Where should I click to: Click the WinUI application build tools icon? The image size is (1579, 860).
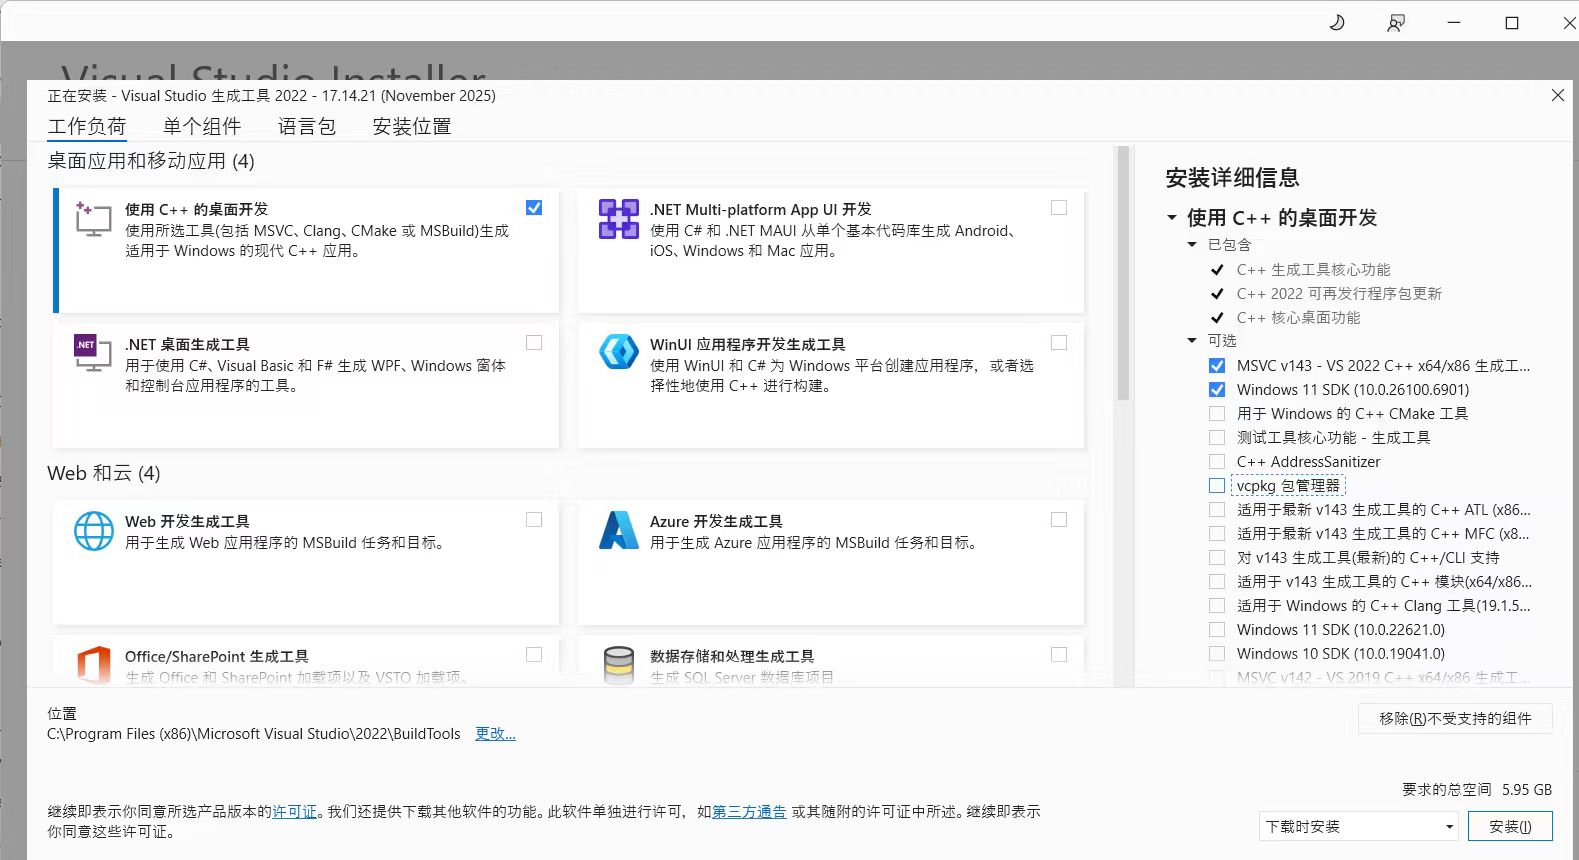(x=618, y=352)
